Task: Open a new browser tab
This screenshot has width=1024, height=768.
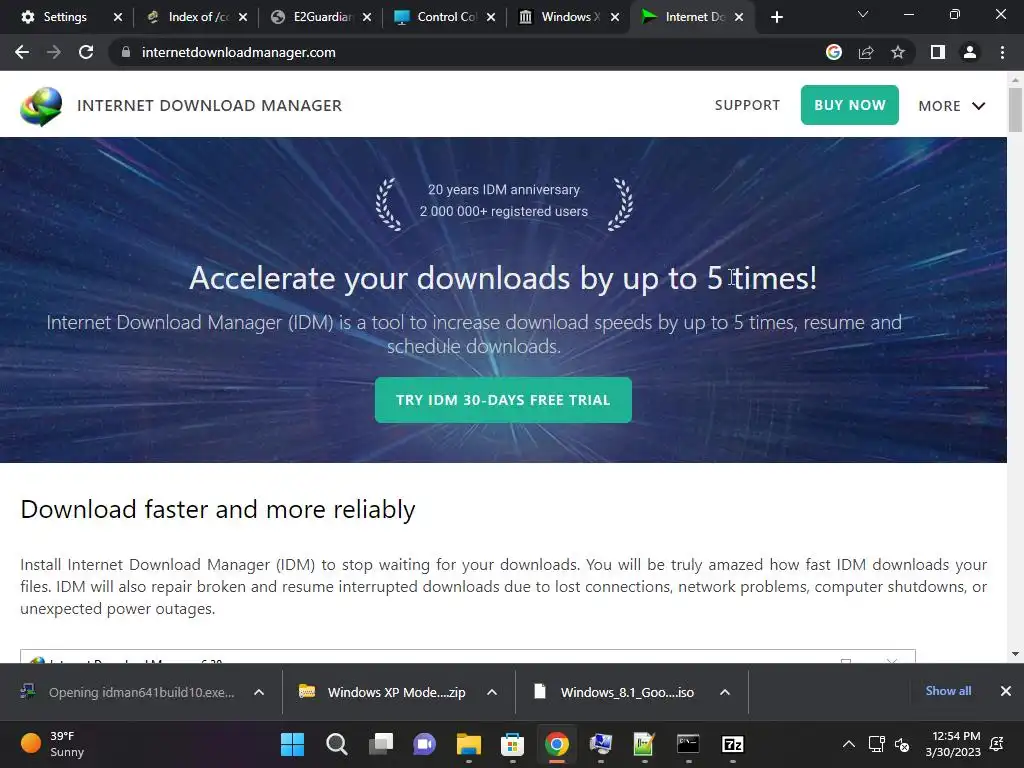Action: point(776,17)
